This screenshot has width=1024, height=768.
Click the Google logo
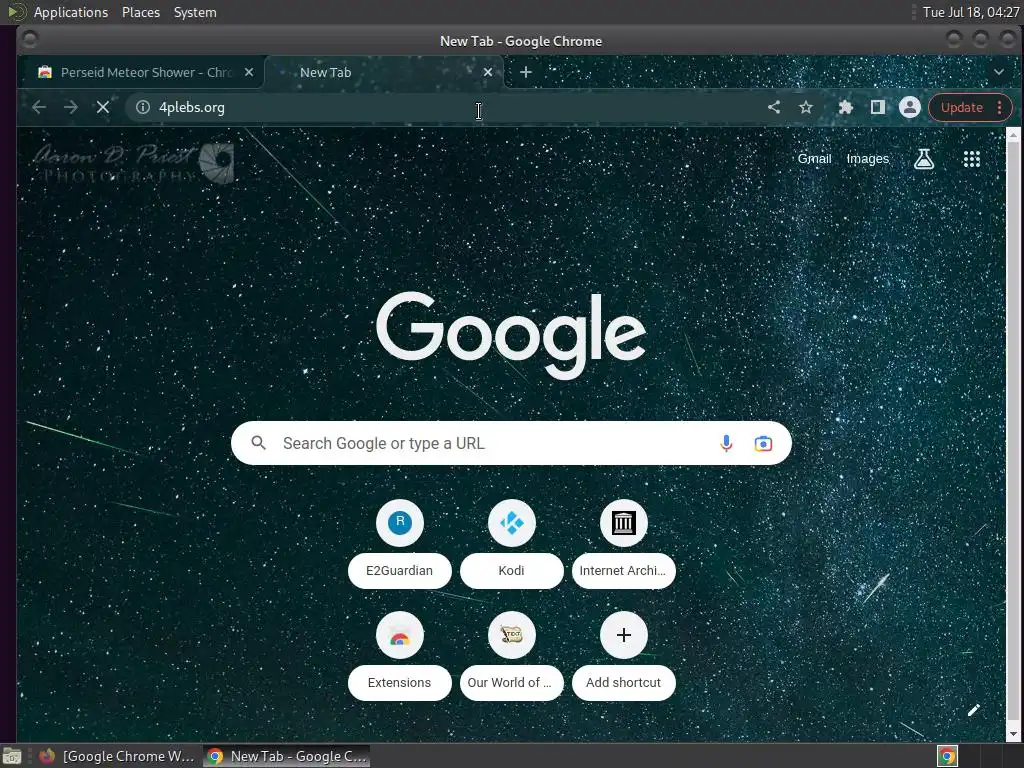[x=511, y=334]
